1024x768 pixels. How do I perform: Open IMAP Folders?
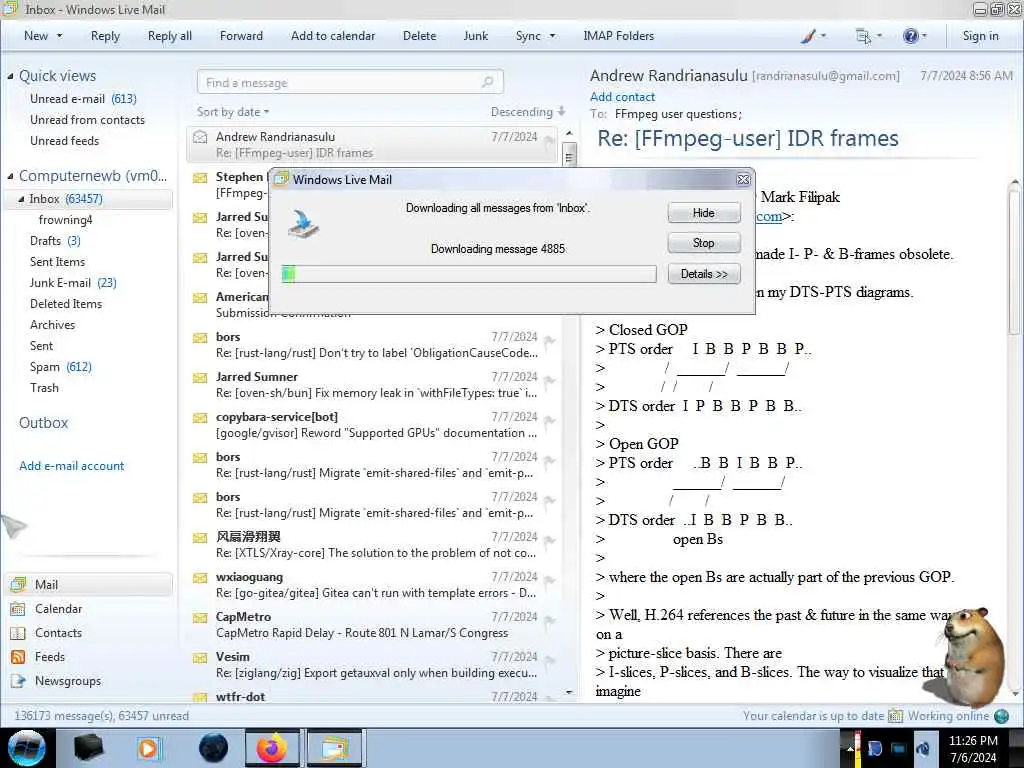(x=618, y=36)
